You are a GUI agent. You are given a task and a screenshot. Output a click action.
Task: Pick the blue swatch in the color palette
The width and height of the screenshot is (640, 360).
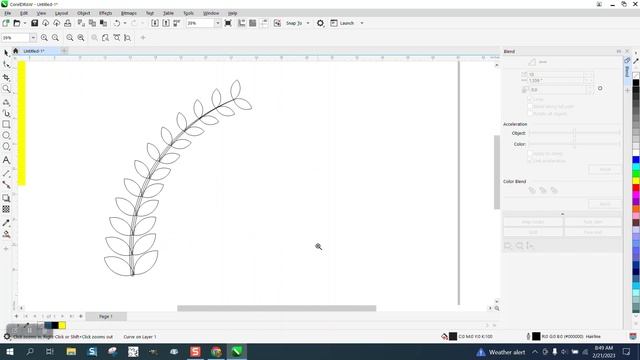click(x=636, y=160)
